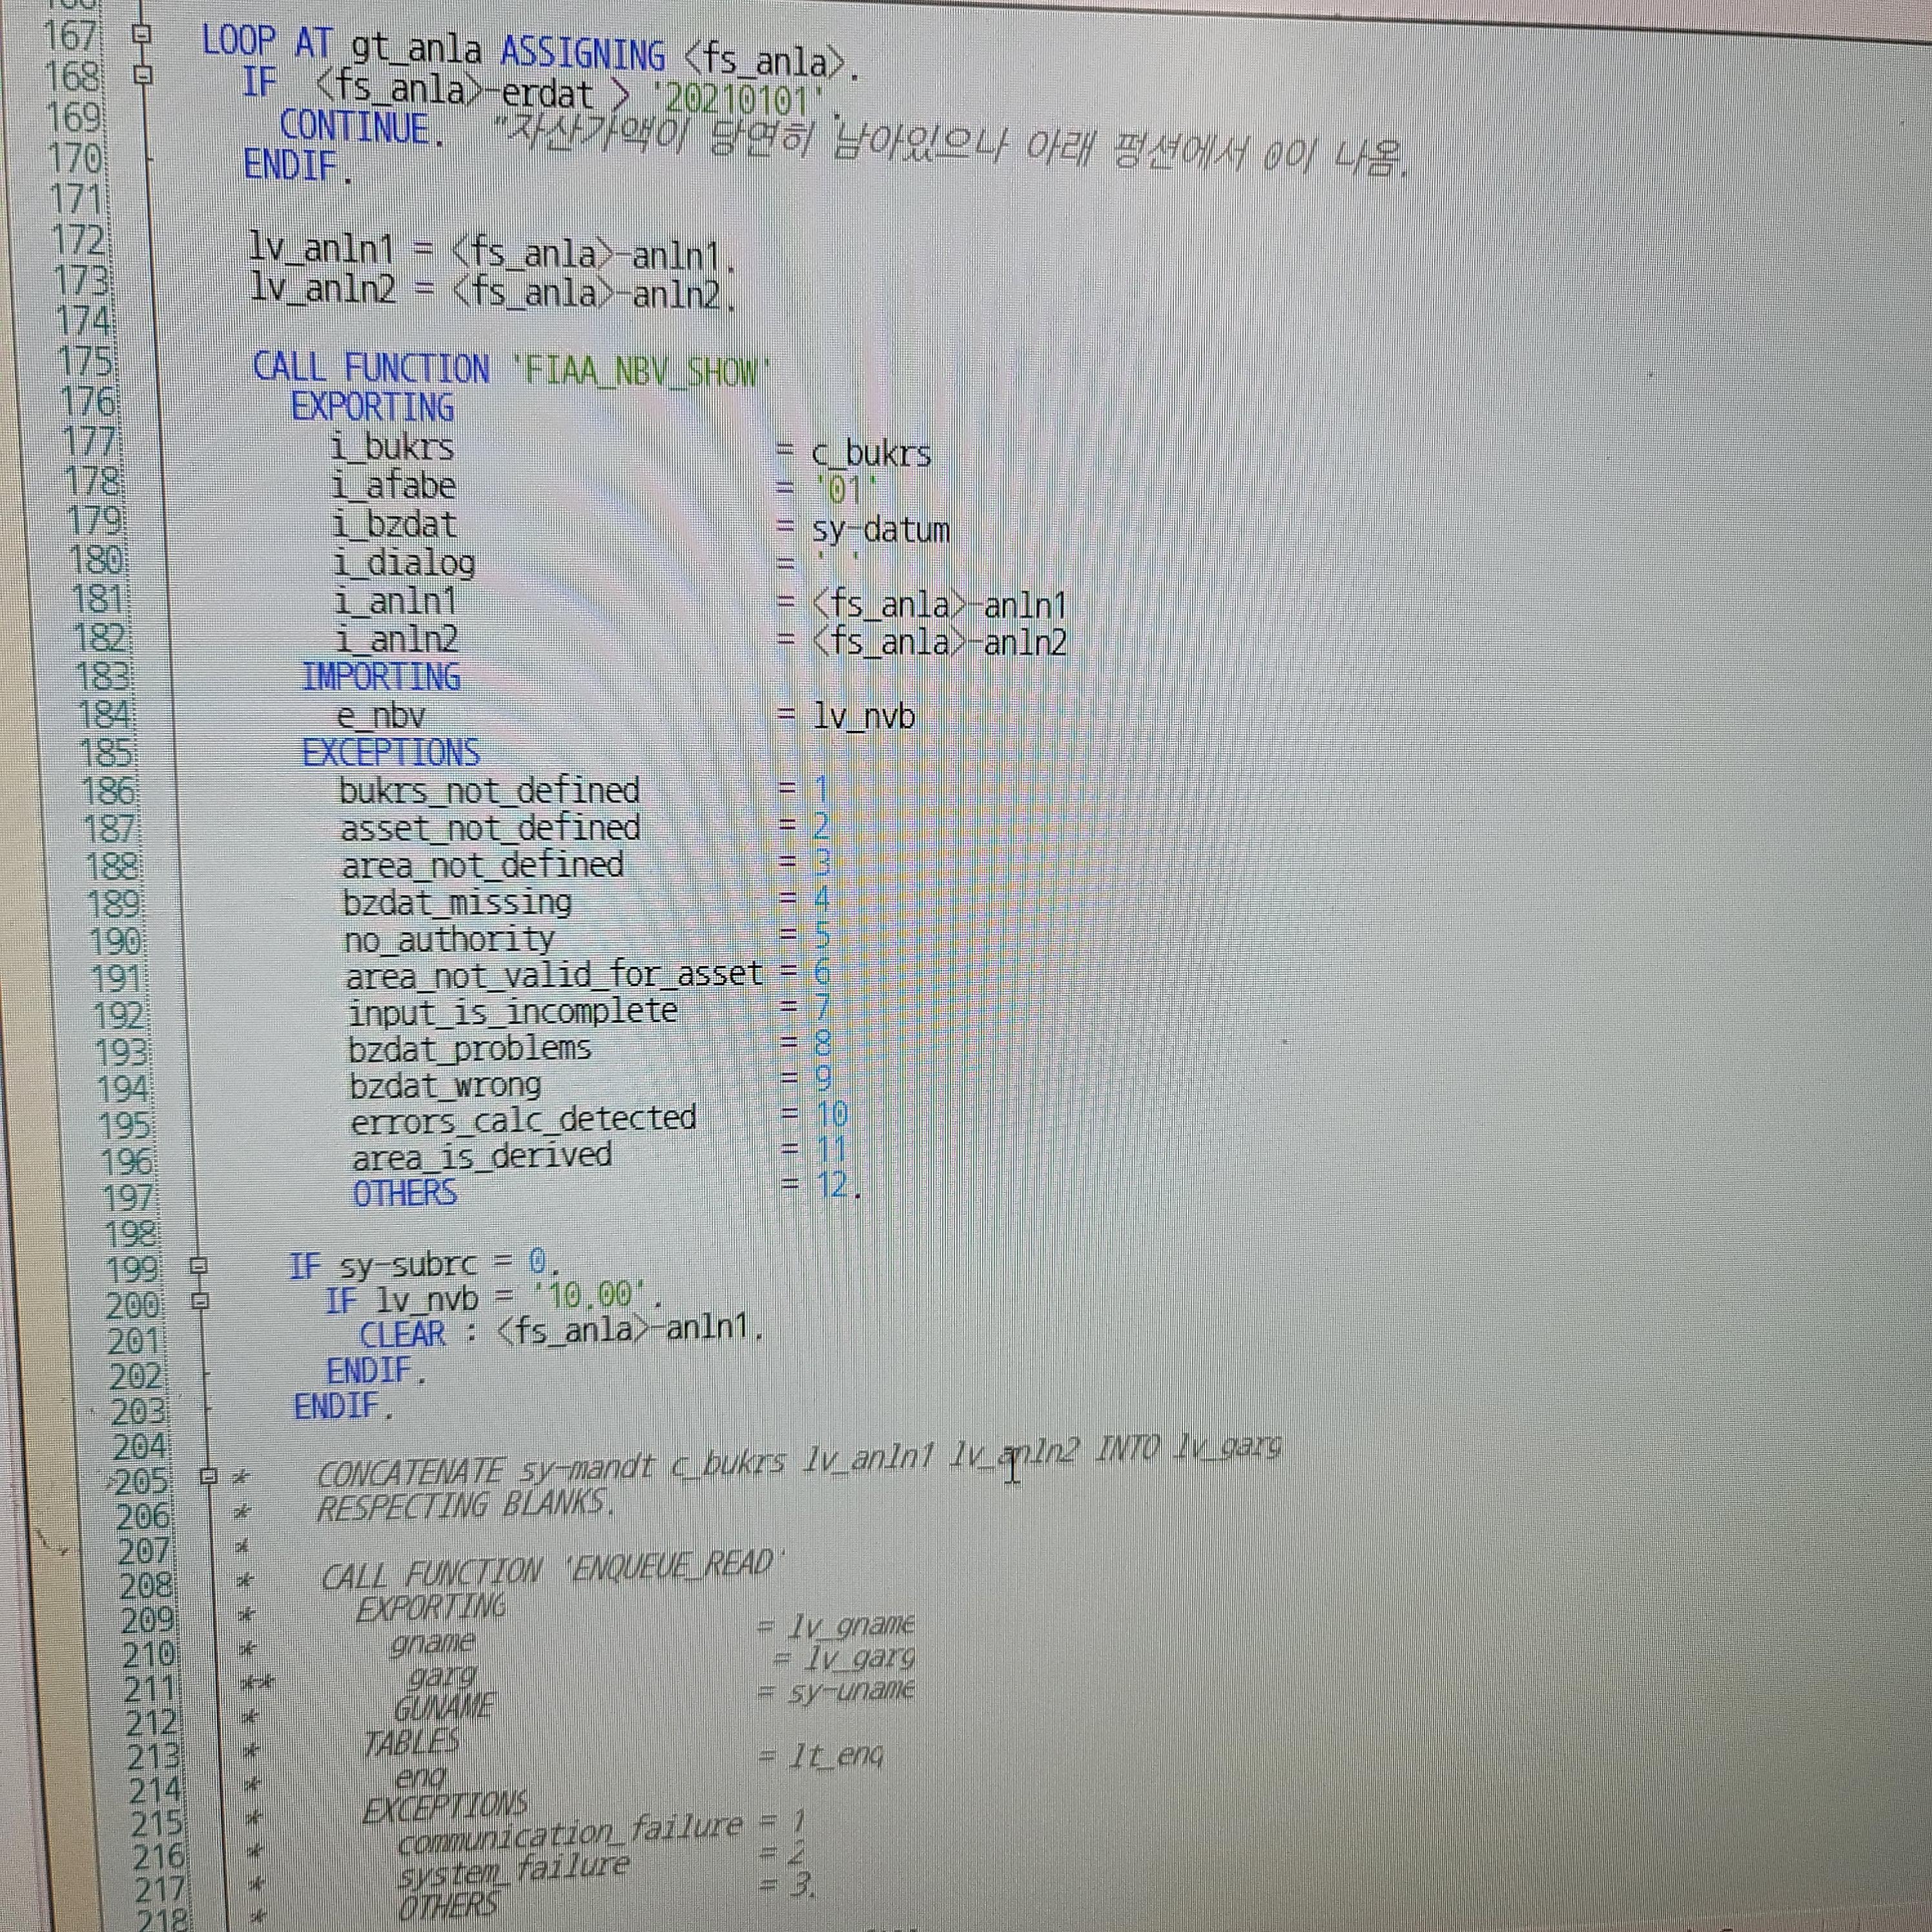Click the commented system_failure exception
This screenshot has width=1932, height=1932.
(x=513, y=1868)
